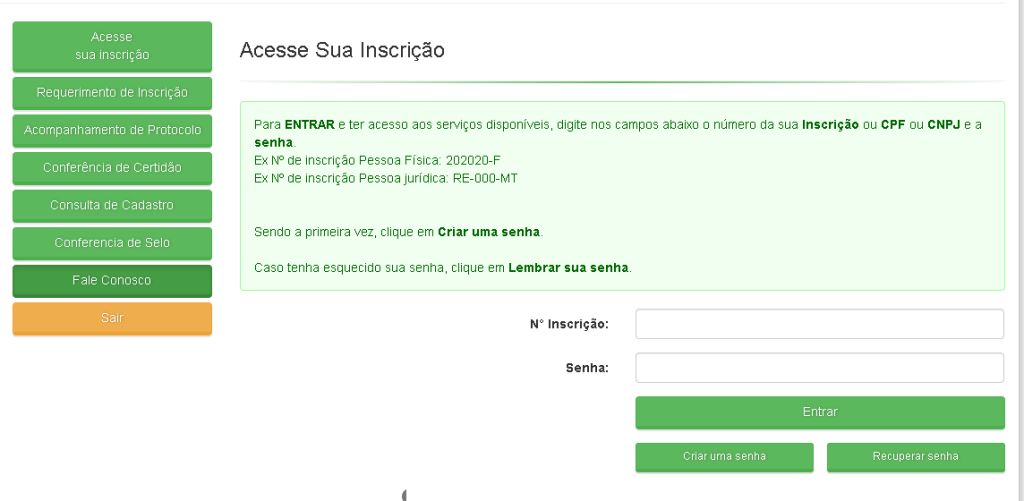Viewport: 1024px width, 501px height.
Task: Click the N° Inscrição field label
Action: pyautogui.click(x=569, y=325)
